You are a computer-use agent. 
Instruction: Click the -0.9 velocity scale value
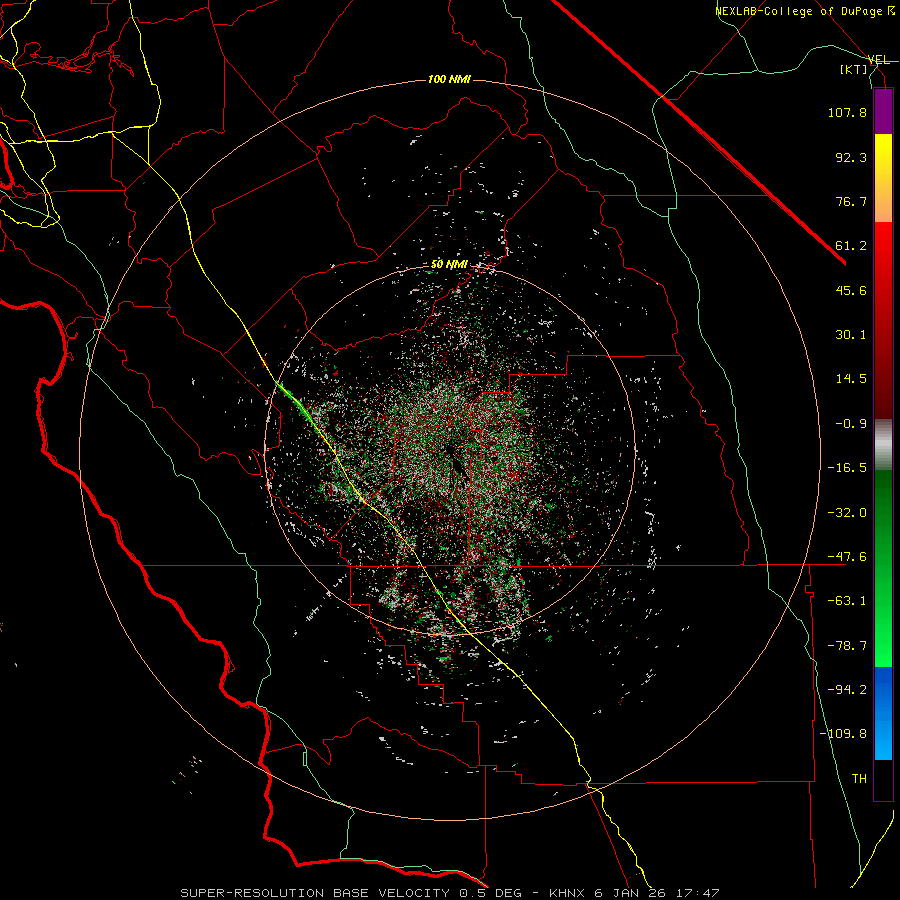point(851,424)
